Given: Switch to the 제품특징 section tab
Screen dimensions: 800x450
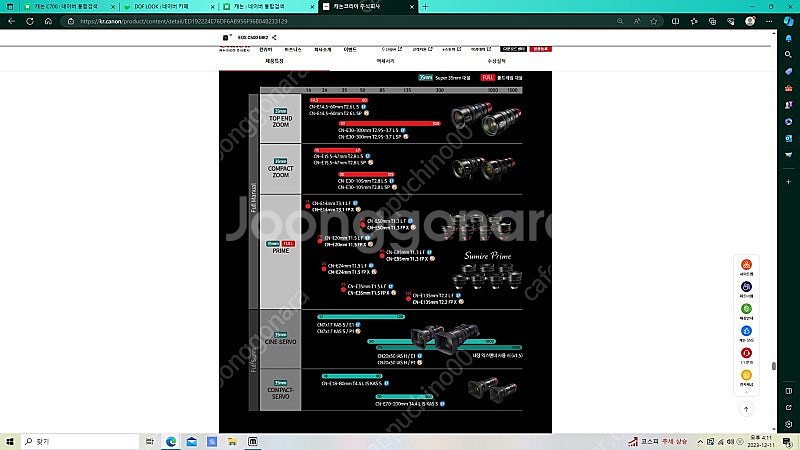Looking at the screenshot, I should click(274, 61).
